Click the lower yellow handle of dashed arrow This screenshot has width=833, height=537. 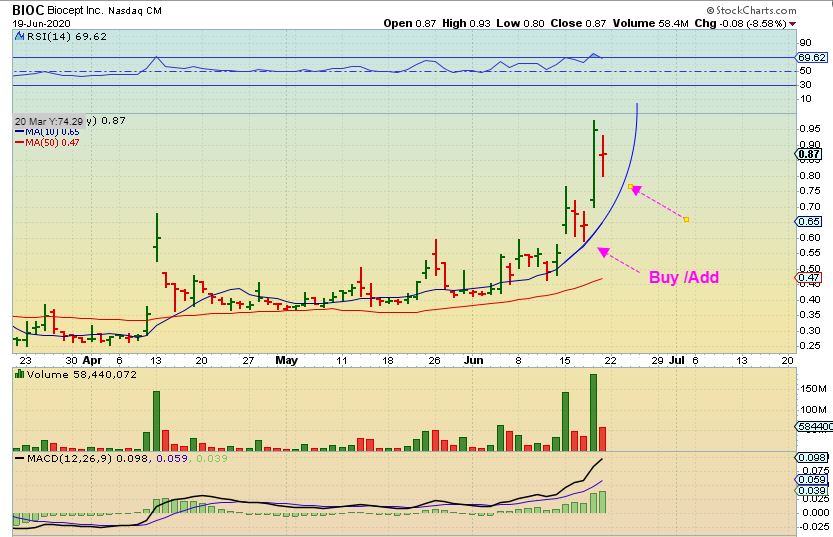point(686,219)
